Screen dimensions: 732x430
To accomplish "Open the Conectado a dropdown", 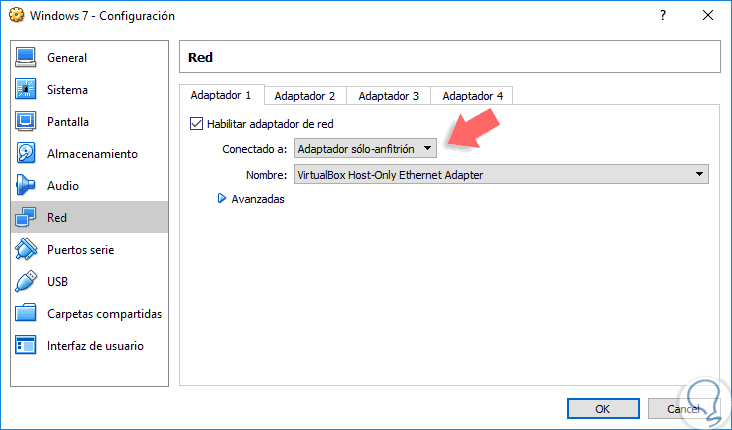I will (x=365, y=149).
